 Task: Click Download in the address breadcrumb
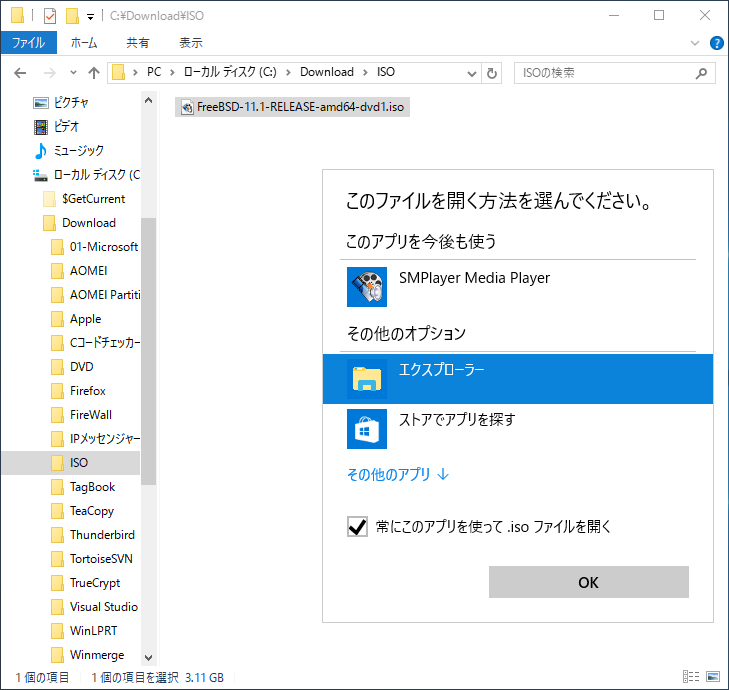click(327, 72)
